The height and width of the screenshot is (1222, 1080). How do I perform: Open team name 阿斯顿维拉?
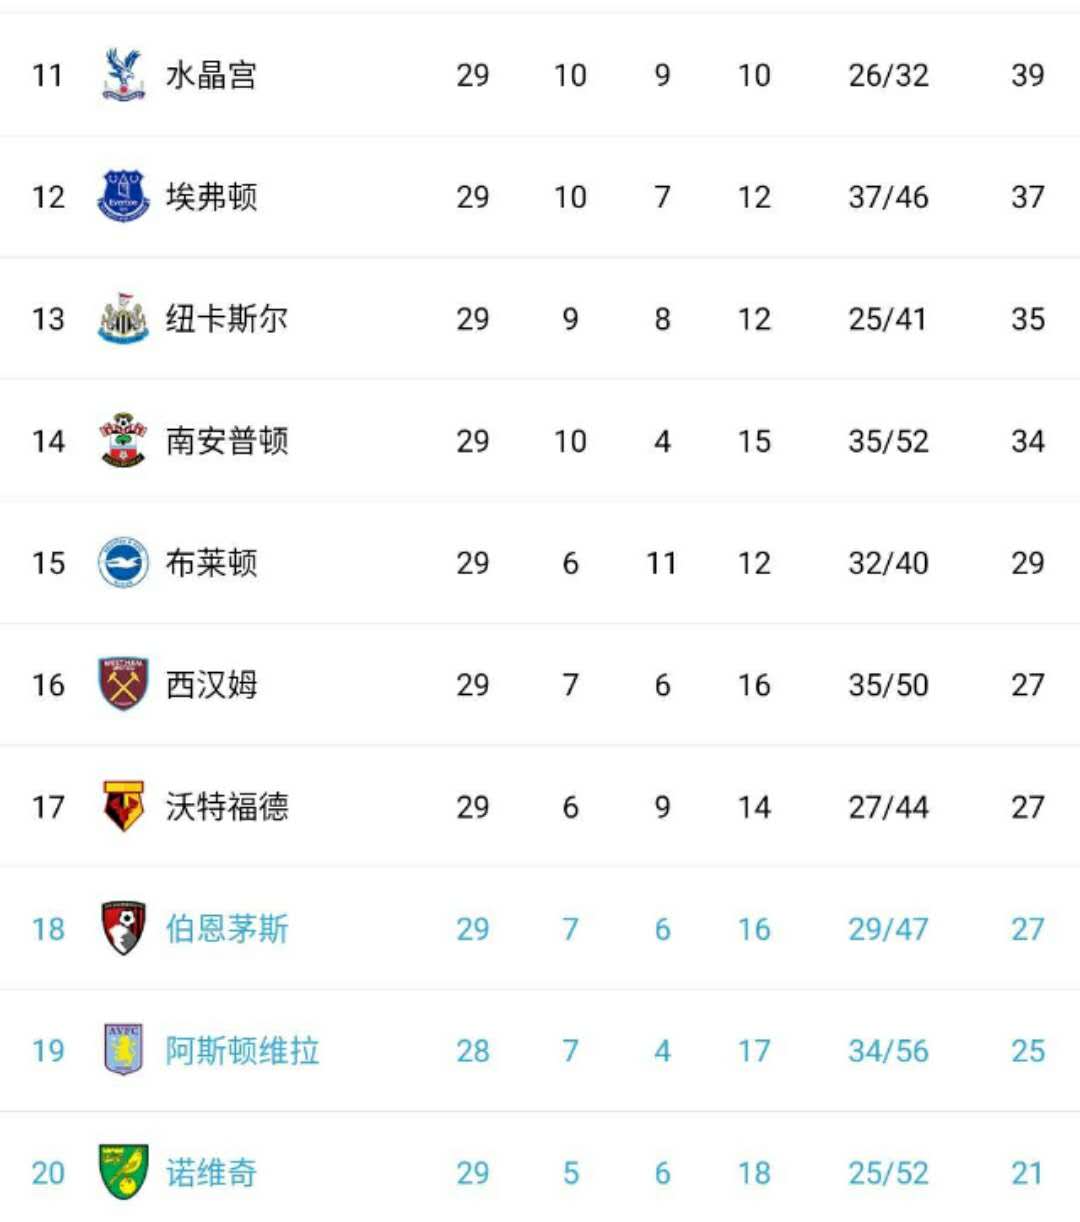pyautogui.click(x=242, y=1051)
